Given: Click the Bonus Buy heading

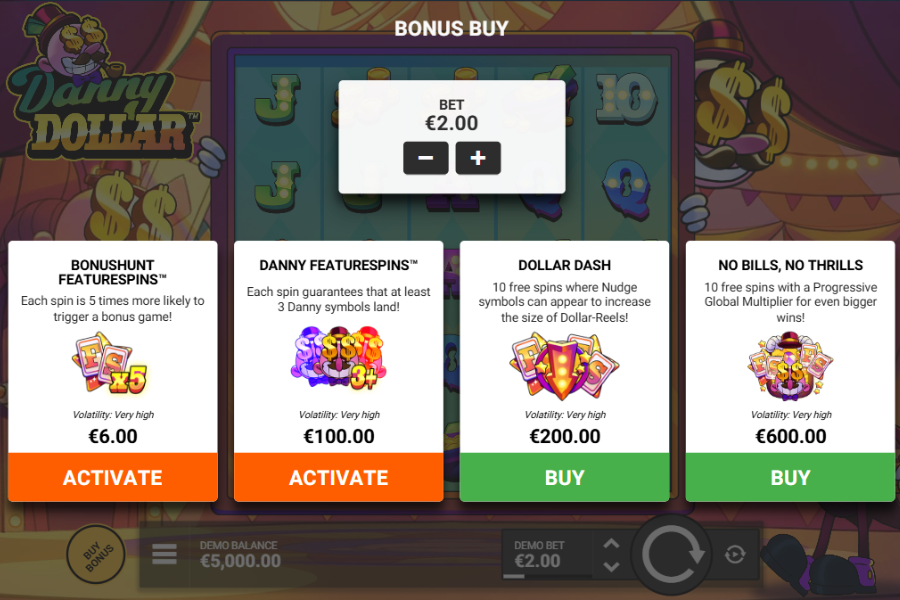Looking at the screenshot, I should tap(451, 28).
